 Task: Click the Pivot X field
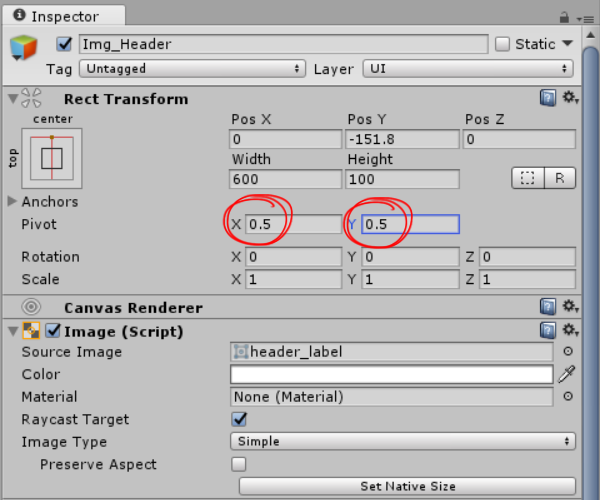293,224
